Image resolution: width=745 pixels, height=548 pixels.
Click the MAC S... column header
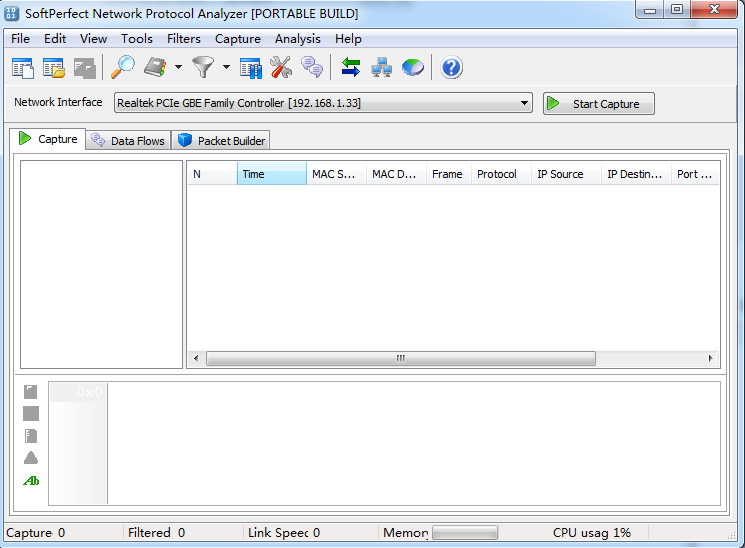click(336, 174)
